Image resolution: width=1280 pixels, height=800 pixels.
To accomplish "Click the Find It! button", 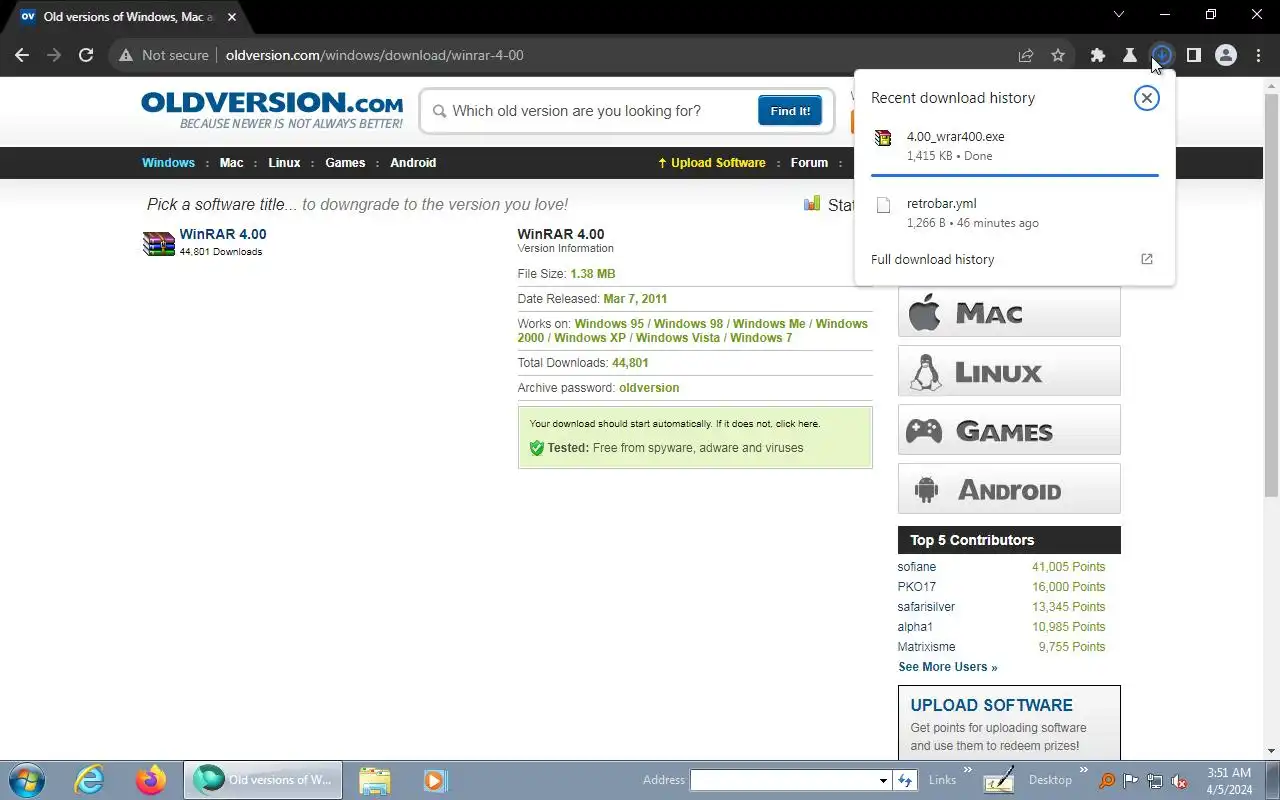I will coord(790,111).
